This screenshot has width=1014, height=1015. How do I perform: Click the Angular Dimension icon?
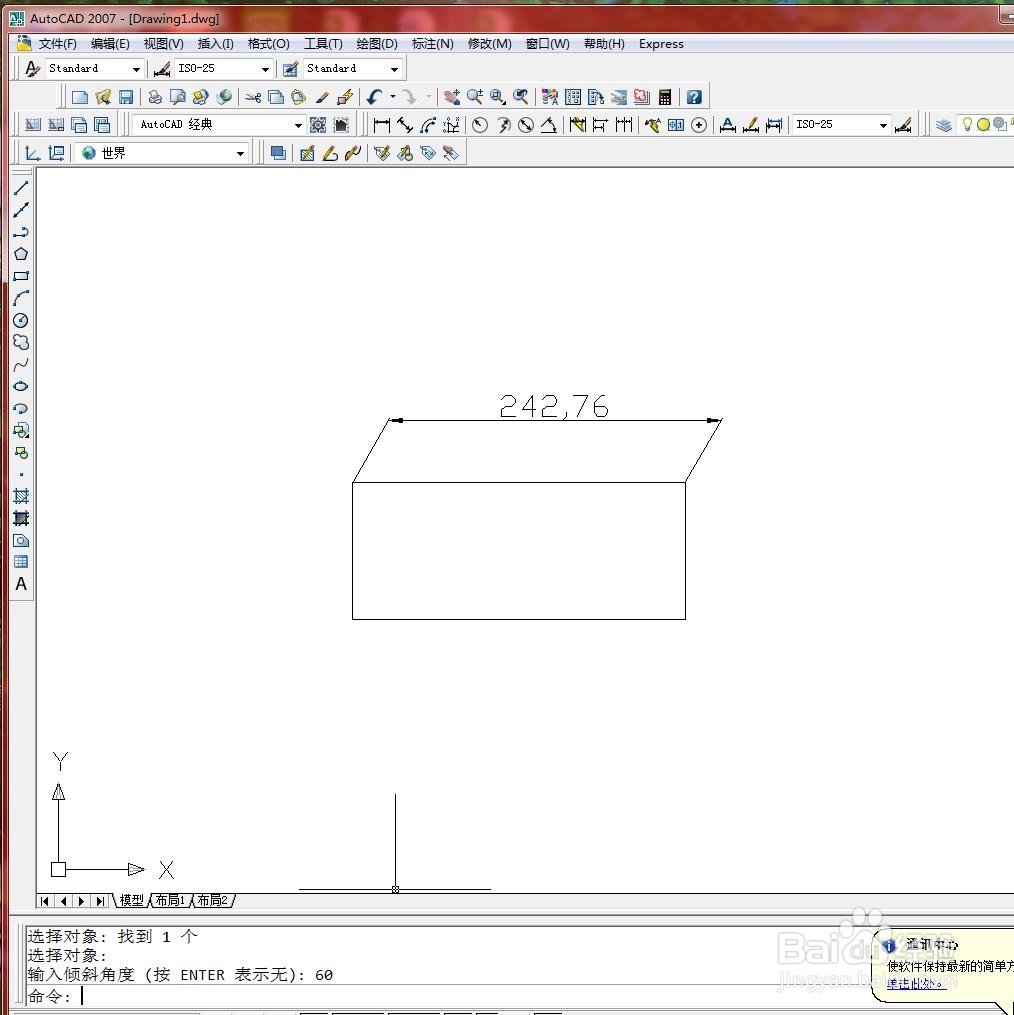click(548, 125)
